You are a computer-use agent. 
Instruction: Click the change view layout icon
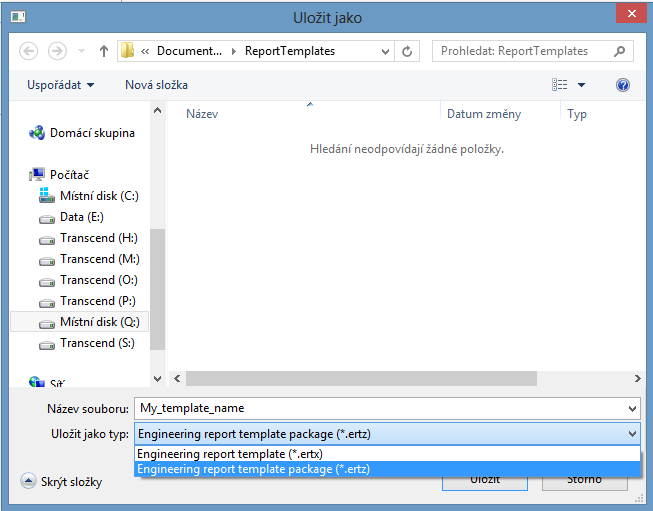click(560, 85)
